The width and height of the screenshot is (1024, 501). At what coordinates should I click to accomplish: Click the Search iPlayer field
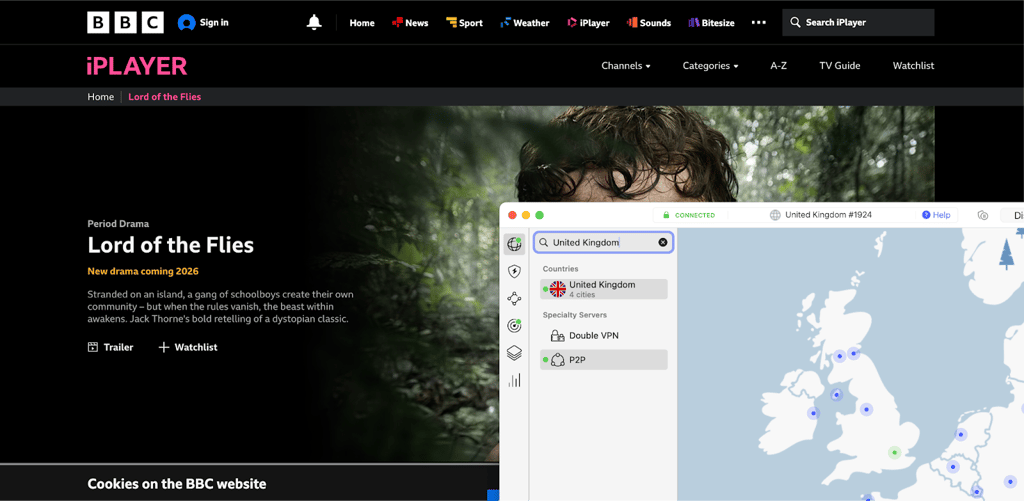point(858,22)
